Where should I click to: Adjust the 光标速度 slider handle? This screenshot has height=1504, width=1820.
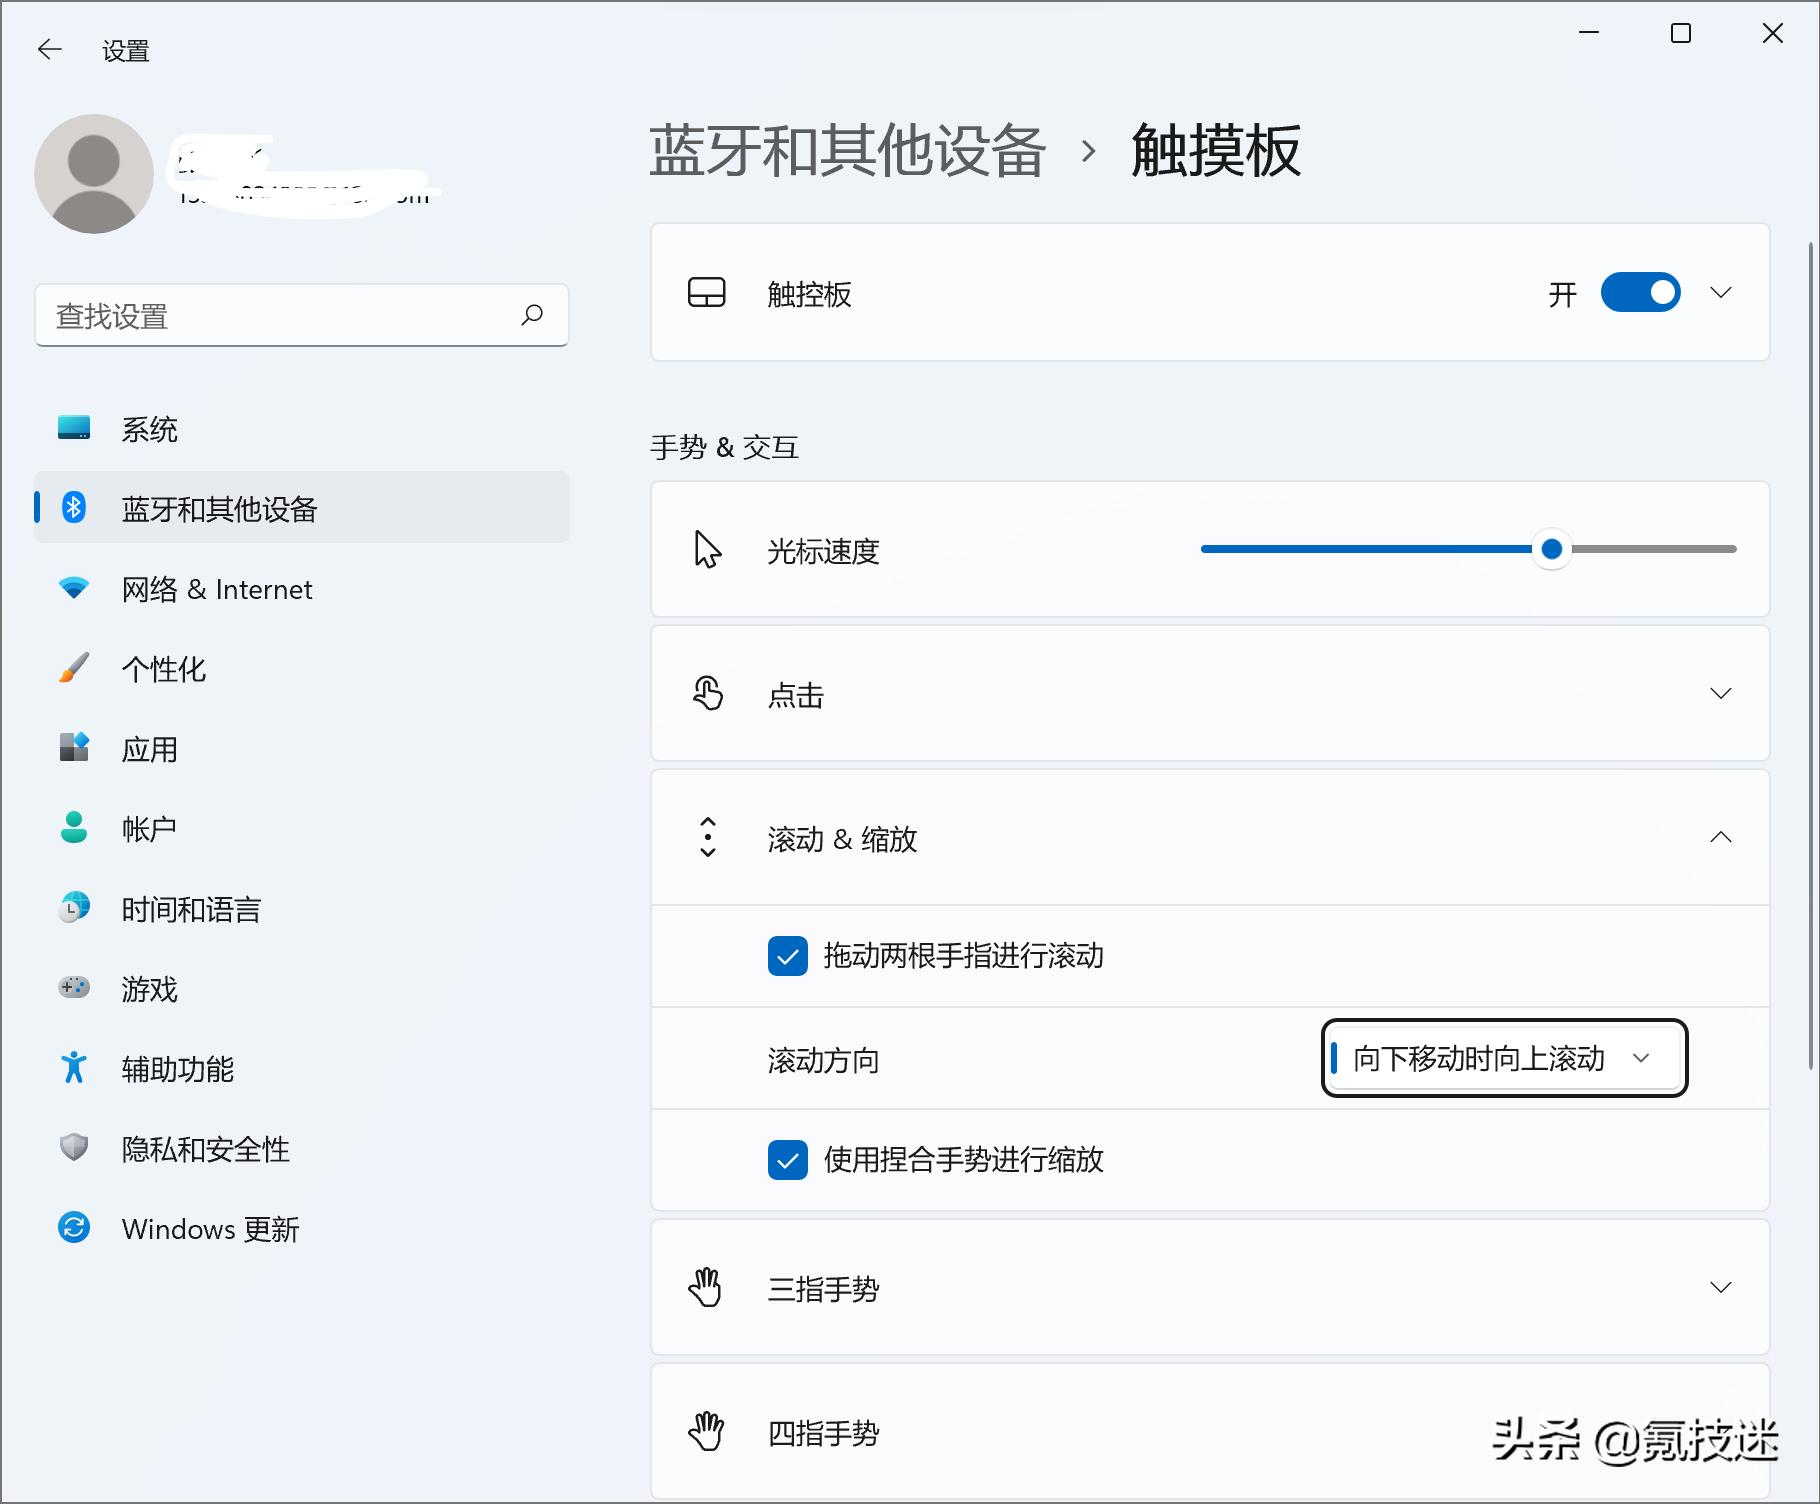pos(1551,549)
